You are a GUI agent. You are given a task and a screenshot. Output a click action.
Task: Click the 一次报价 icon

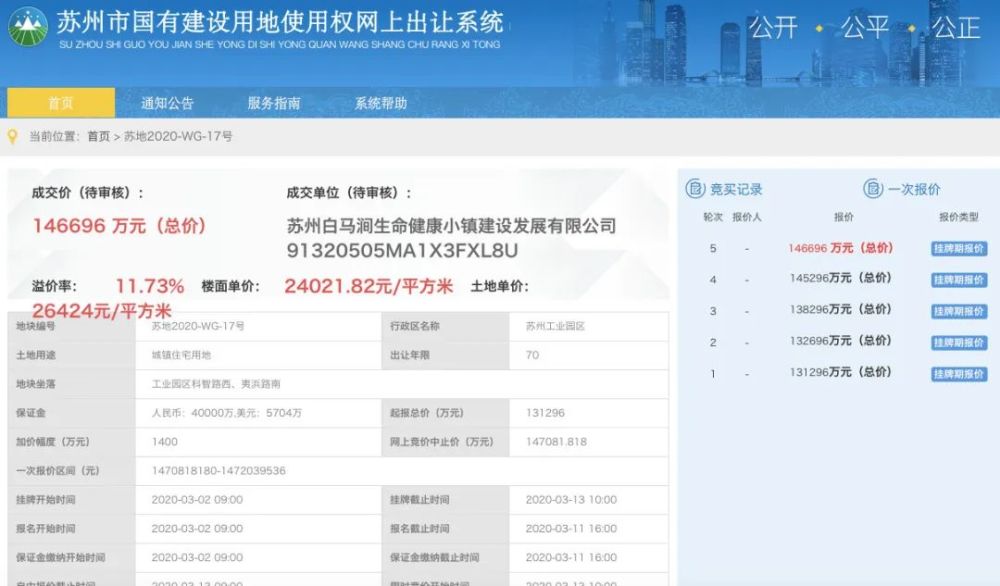873,189
